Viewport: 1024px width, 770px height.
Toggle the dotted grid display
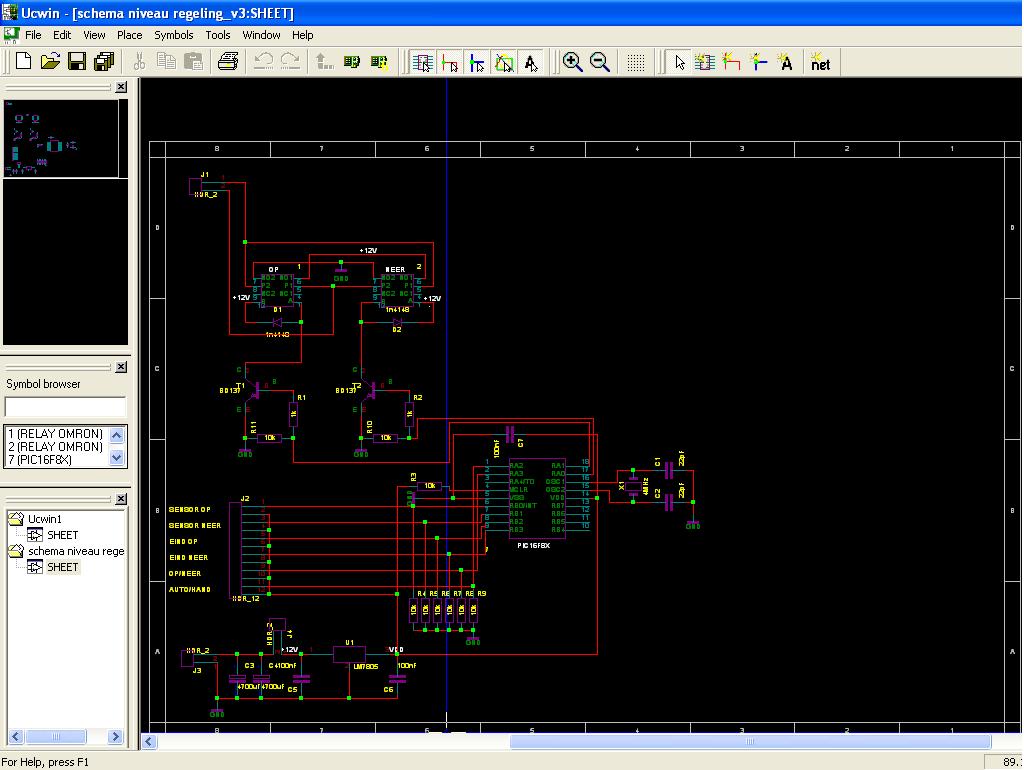click(636, 62)
